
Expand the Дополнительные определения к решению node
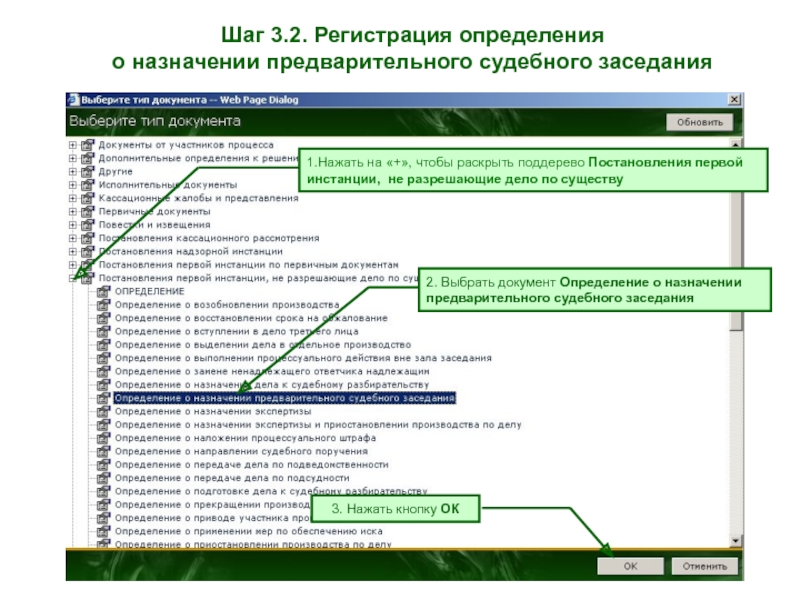(72, 158)
